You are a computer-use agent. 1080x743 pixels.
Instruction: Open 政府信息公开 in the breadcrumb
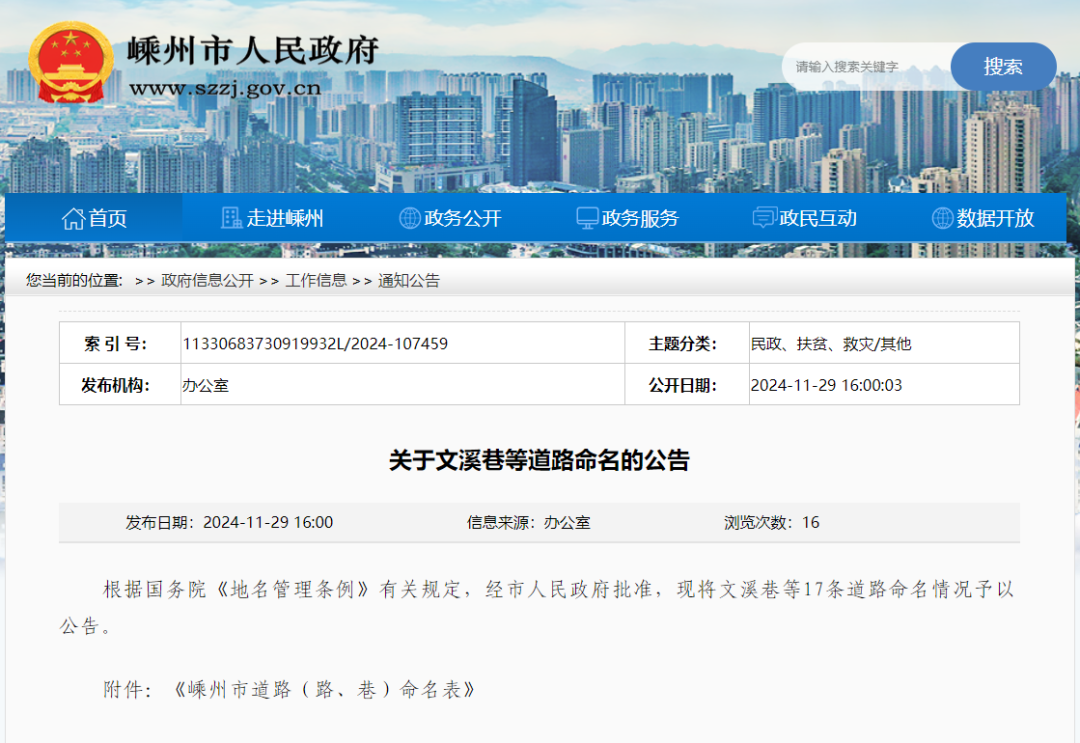pyautogui.click(x=207, y=281)
